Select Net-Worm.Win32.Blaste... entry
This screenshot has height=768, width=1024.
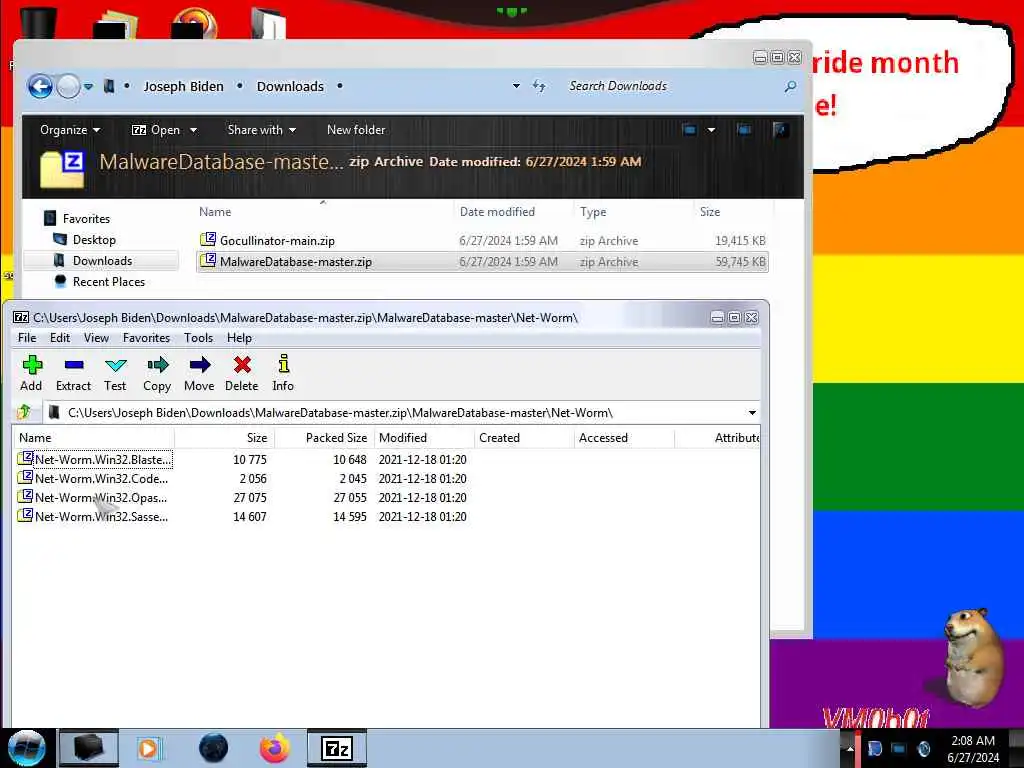pyautogui.click(x=95, y=459)
